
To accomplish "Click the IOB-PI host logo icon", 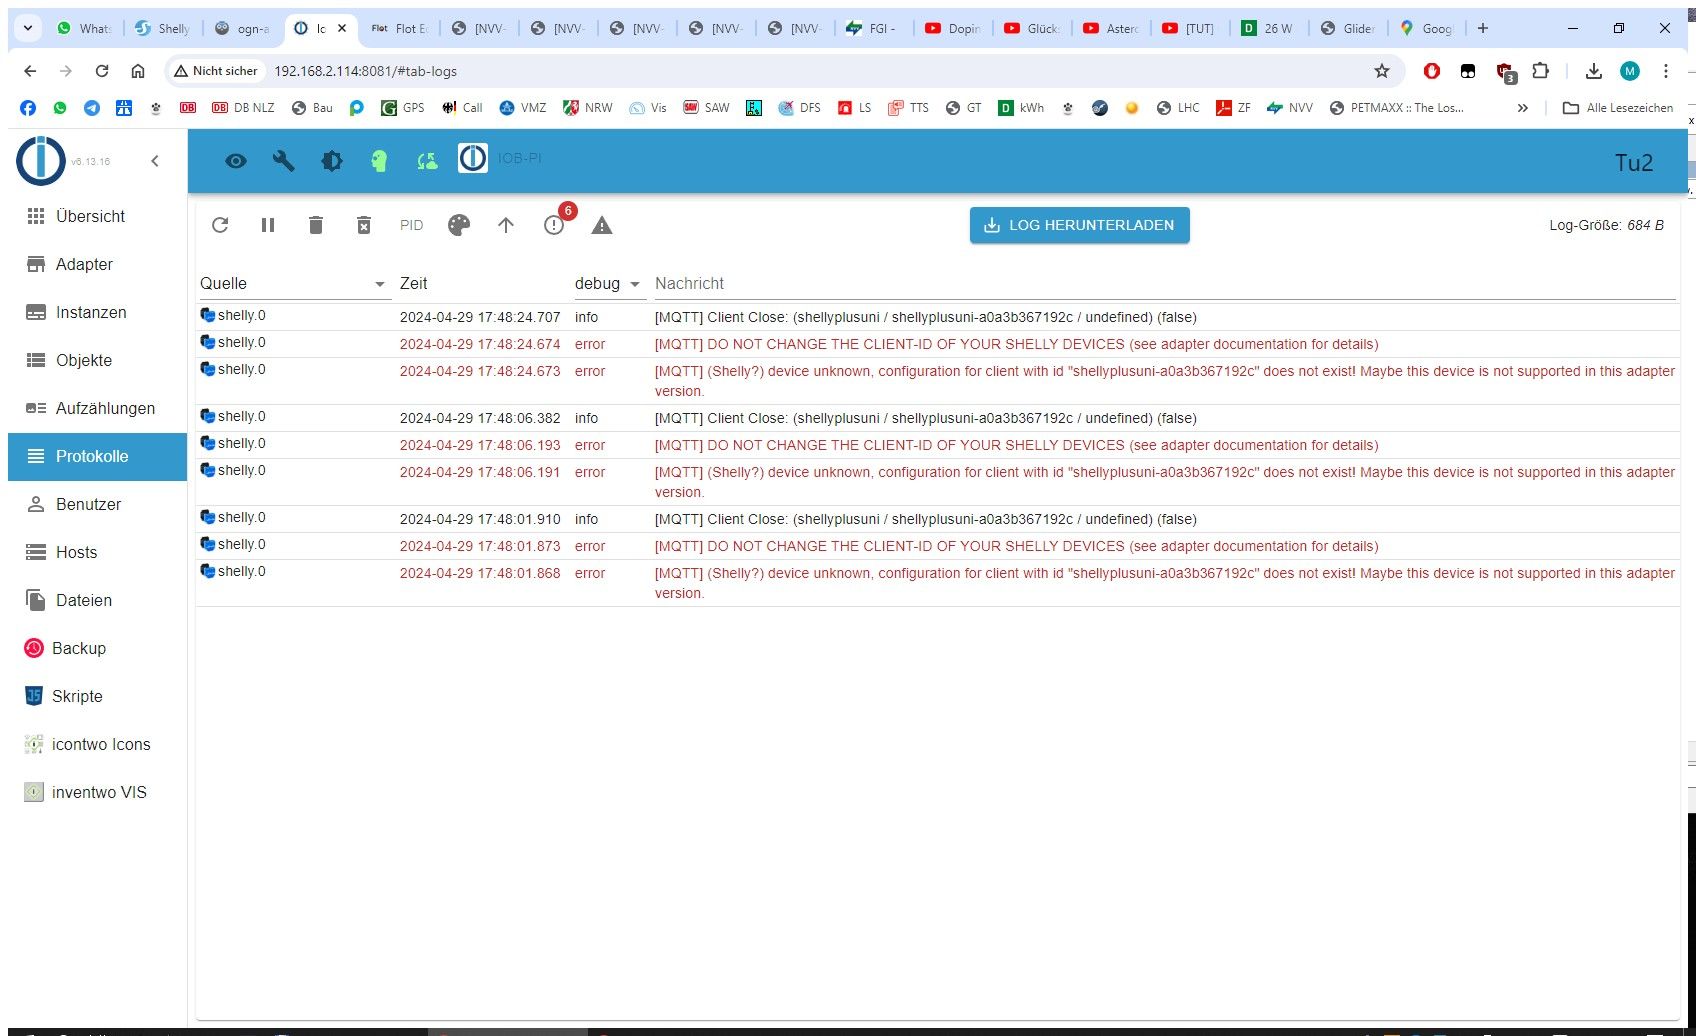I will [473, 158].
